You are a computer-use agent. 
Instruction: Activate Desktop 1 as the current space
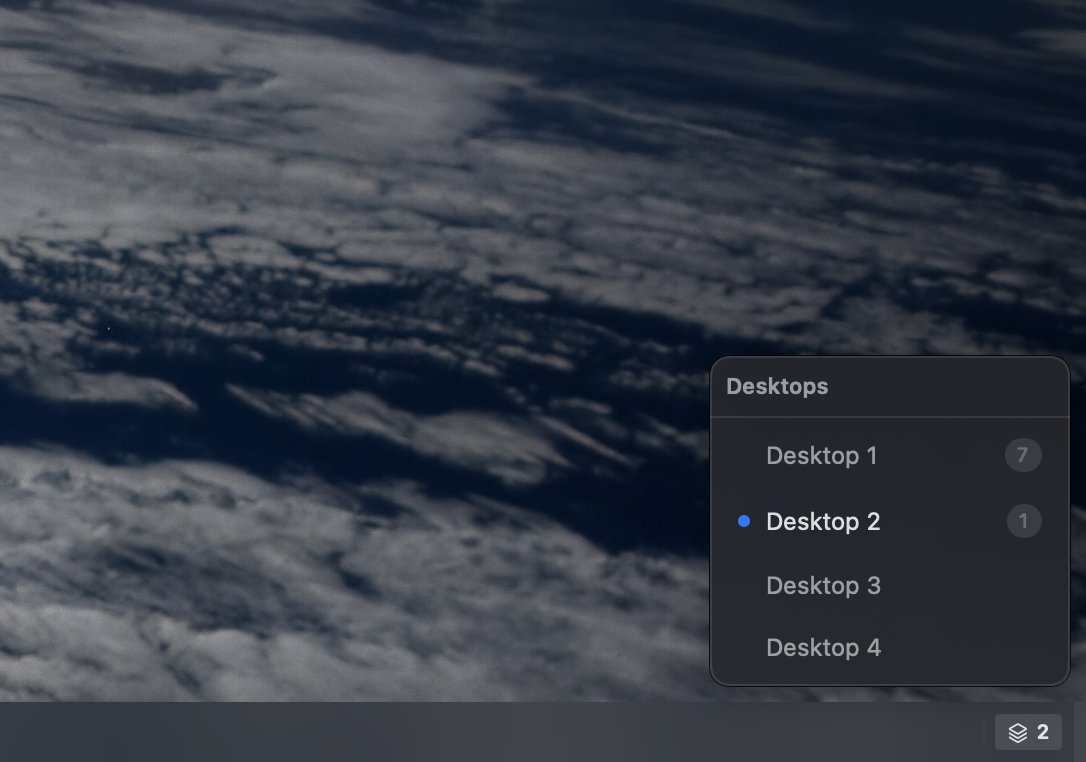pos(821,455)
